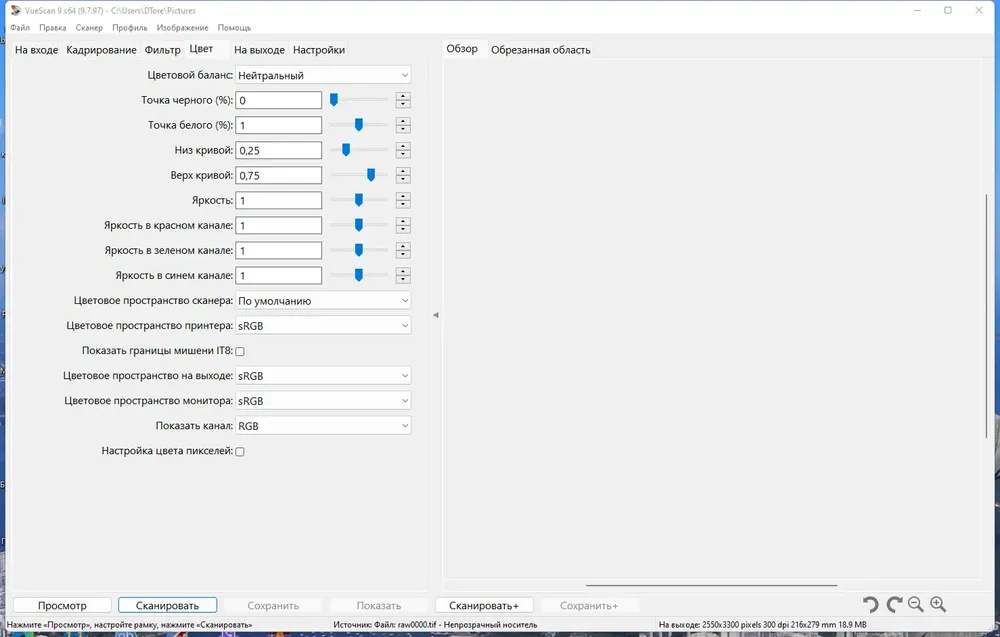This screenshot has width=1000, height=637.
Task: Focus the 'Верх кривой' value field
Action: [279, 175]
